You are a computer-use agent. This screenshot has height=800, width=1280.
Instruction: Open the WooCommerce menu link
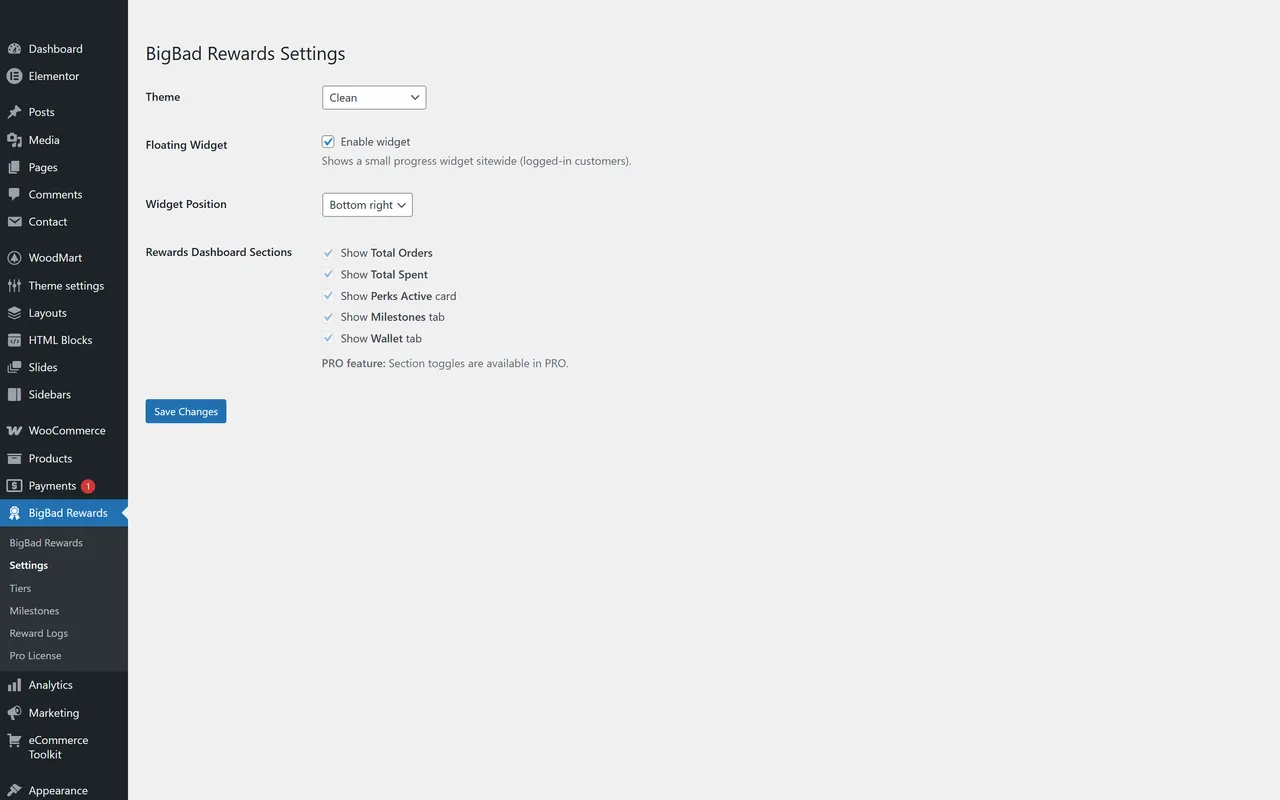pyautogui.click(x=67, y=431)
